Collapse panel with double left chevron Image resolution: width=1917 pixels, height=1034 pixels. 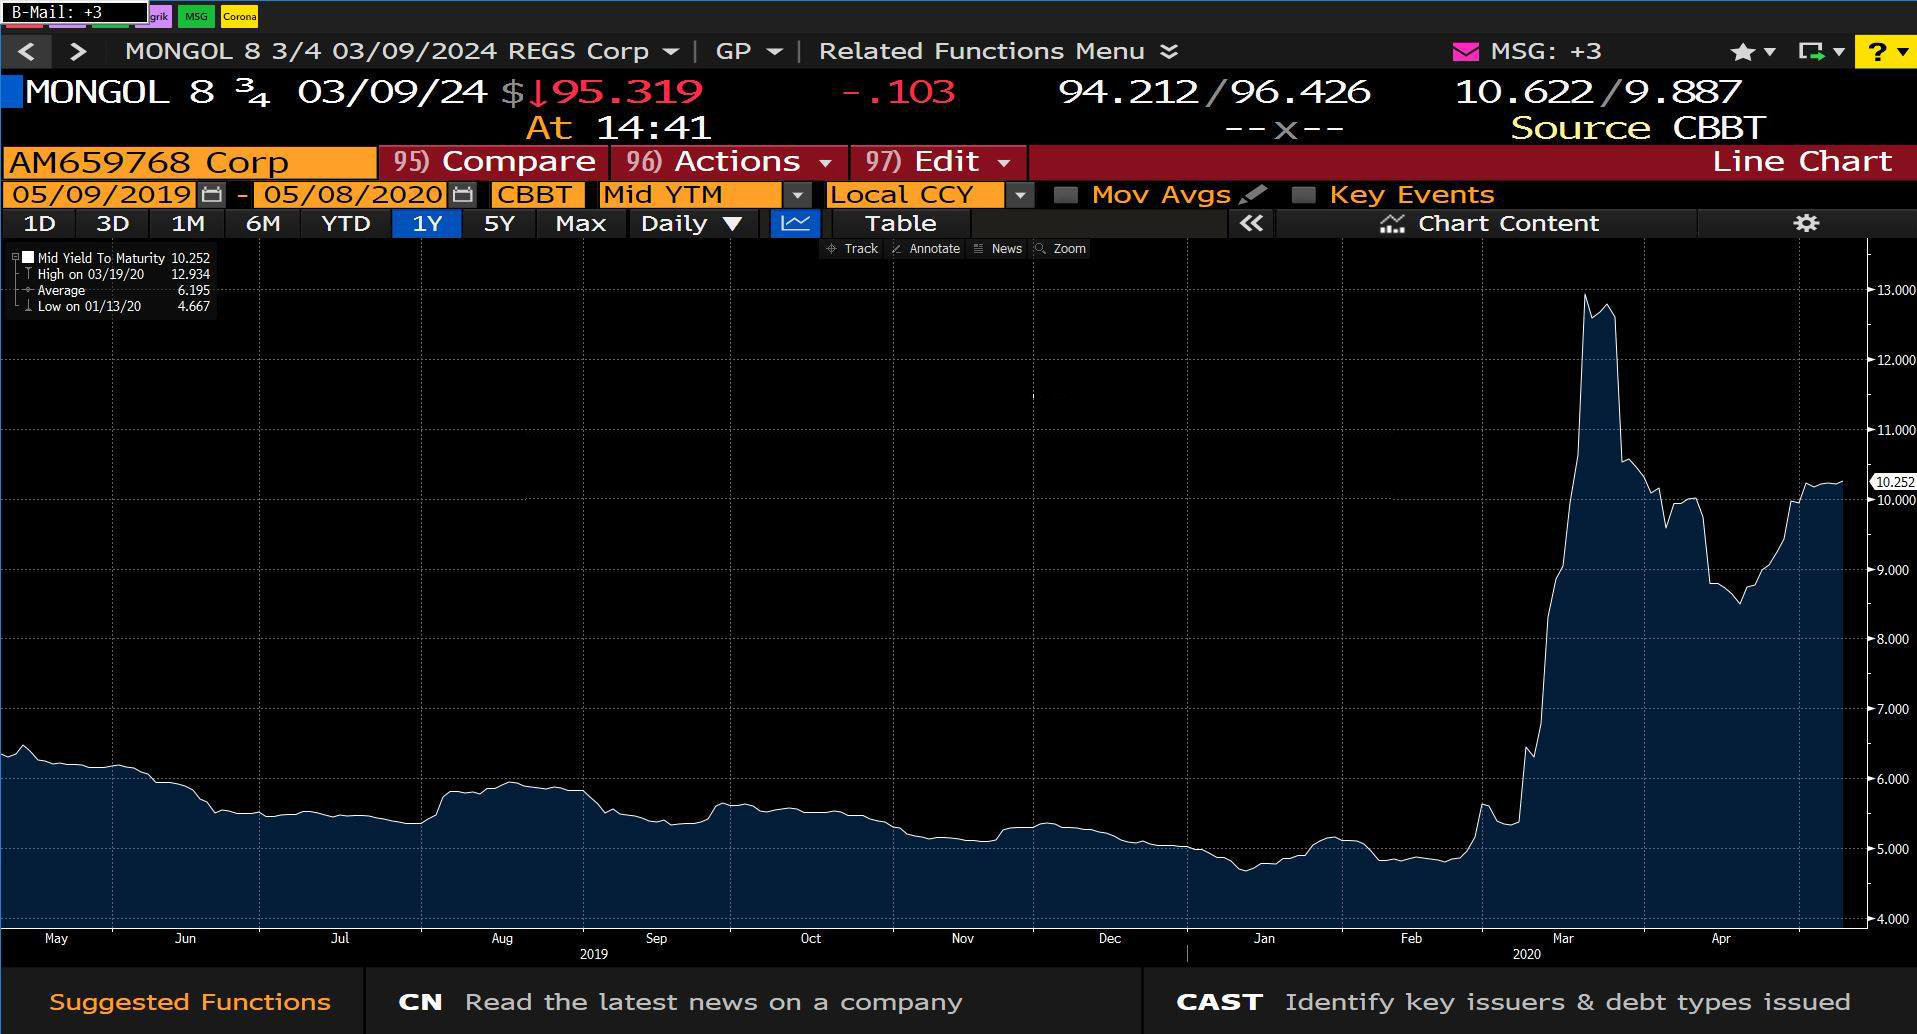pyautogui.click(x=1251, y=223)
